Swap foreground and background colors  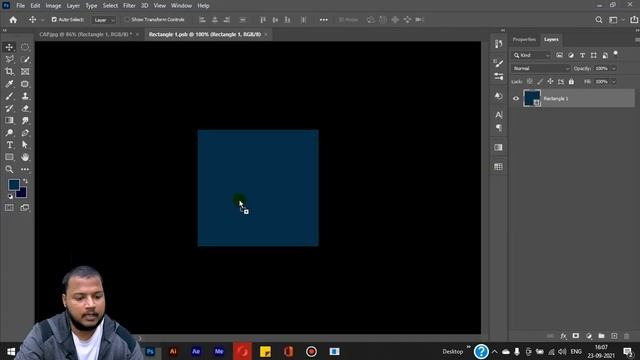[x=25, y=180]
